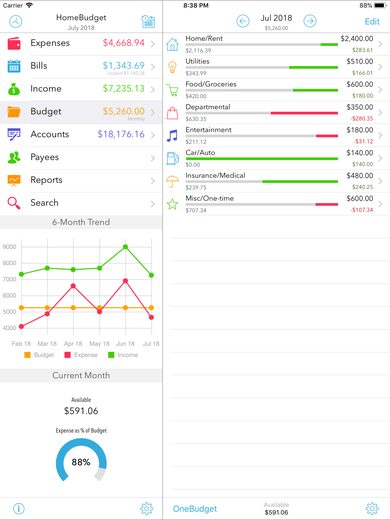Tap the Budget $5,260.00 amount
Viewport: 390px width, 520px height.
123,111
